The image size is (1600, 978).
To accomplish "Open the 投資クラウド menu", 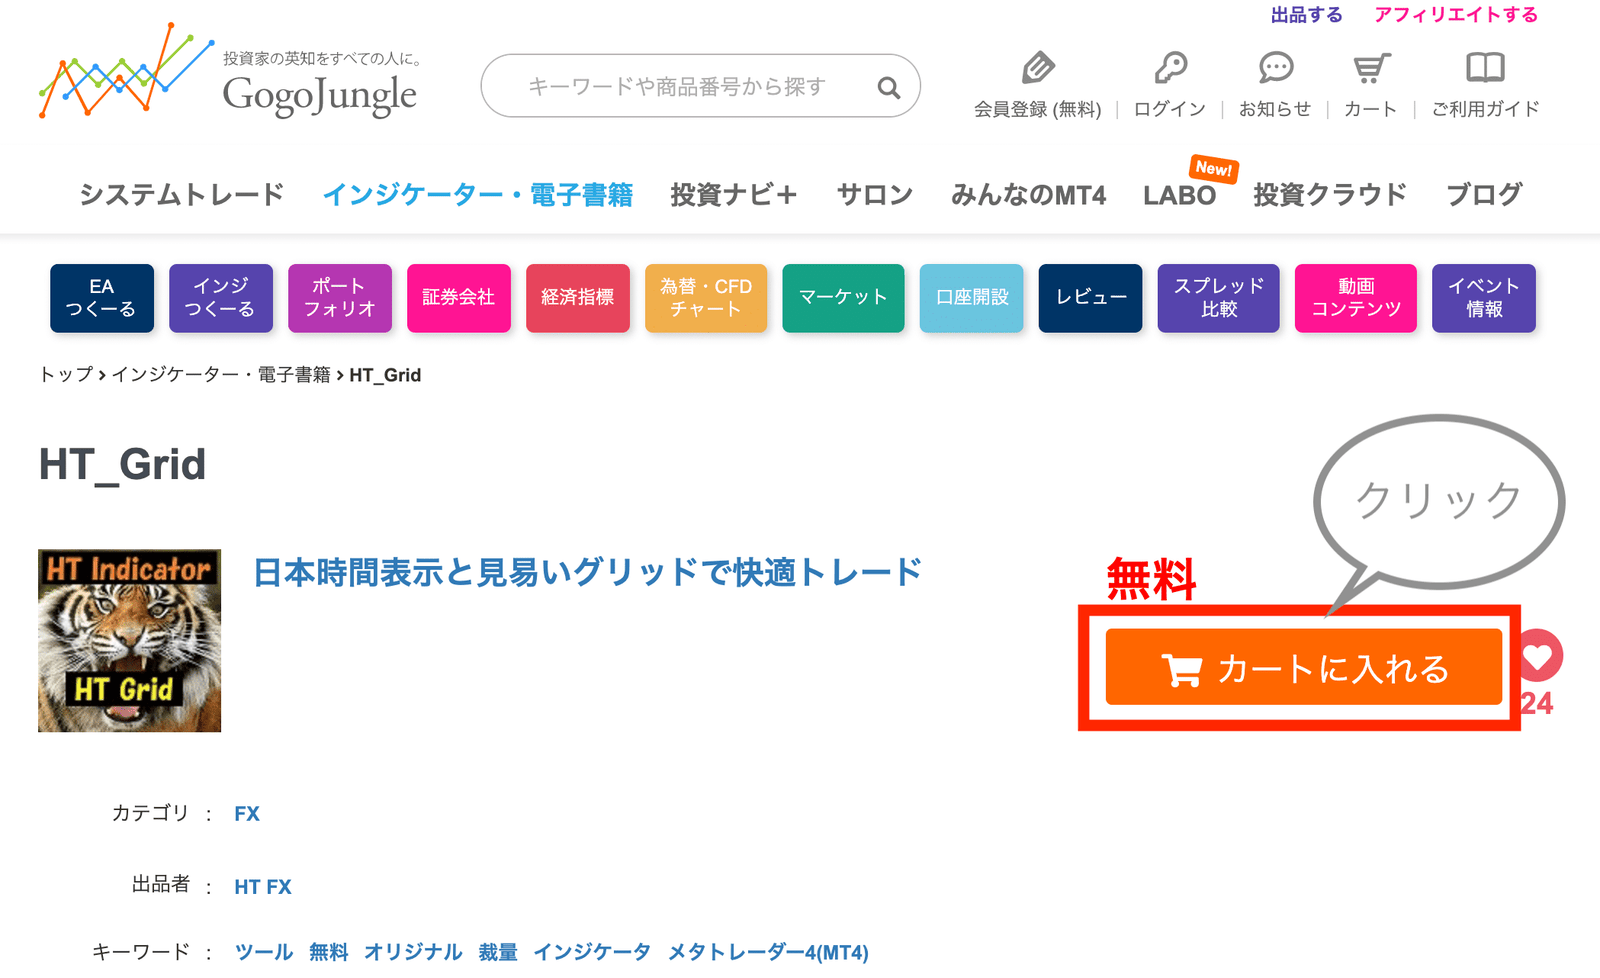I will [1330, 194].
